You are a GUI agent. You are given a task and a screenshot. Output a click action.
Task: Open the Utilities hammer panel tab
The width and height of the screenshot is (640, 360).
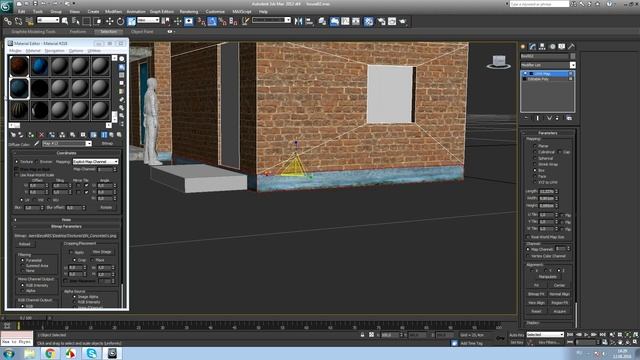tap(571, 47)
